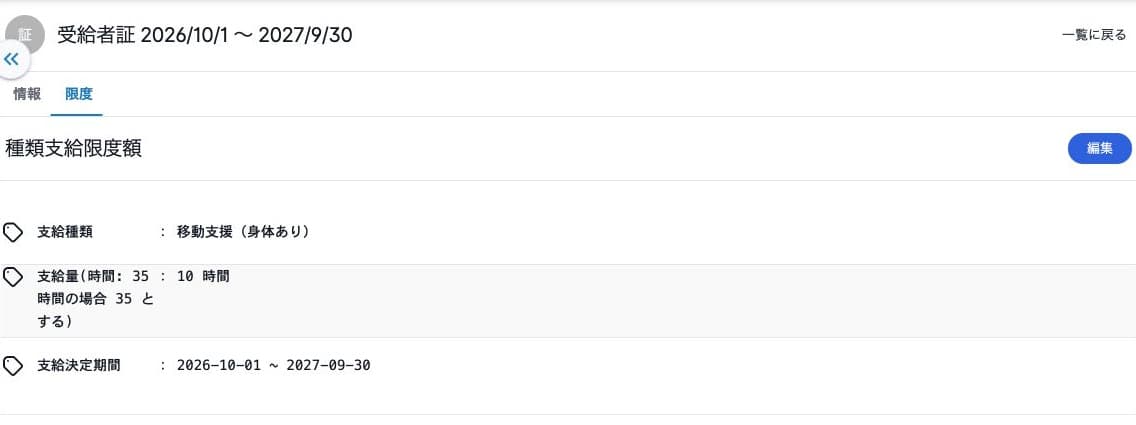The width and height of the screenshot is (1136, 425).
Task: Switch to the 情報 tab
Action: point(27,94)
